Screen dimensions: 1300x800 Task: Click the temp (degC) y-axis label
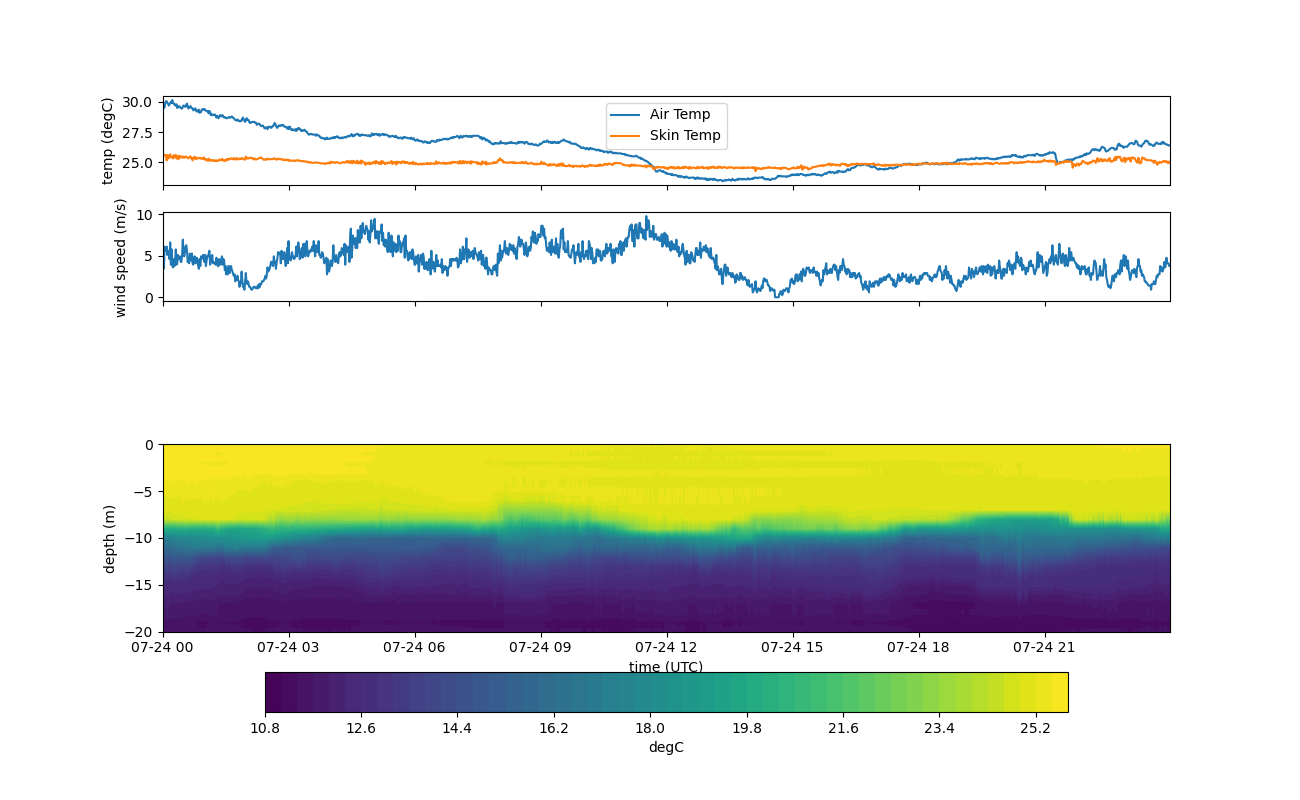click(x=108, y=141)
